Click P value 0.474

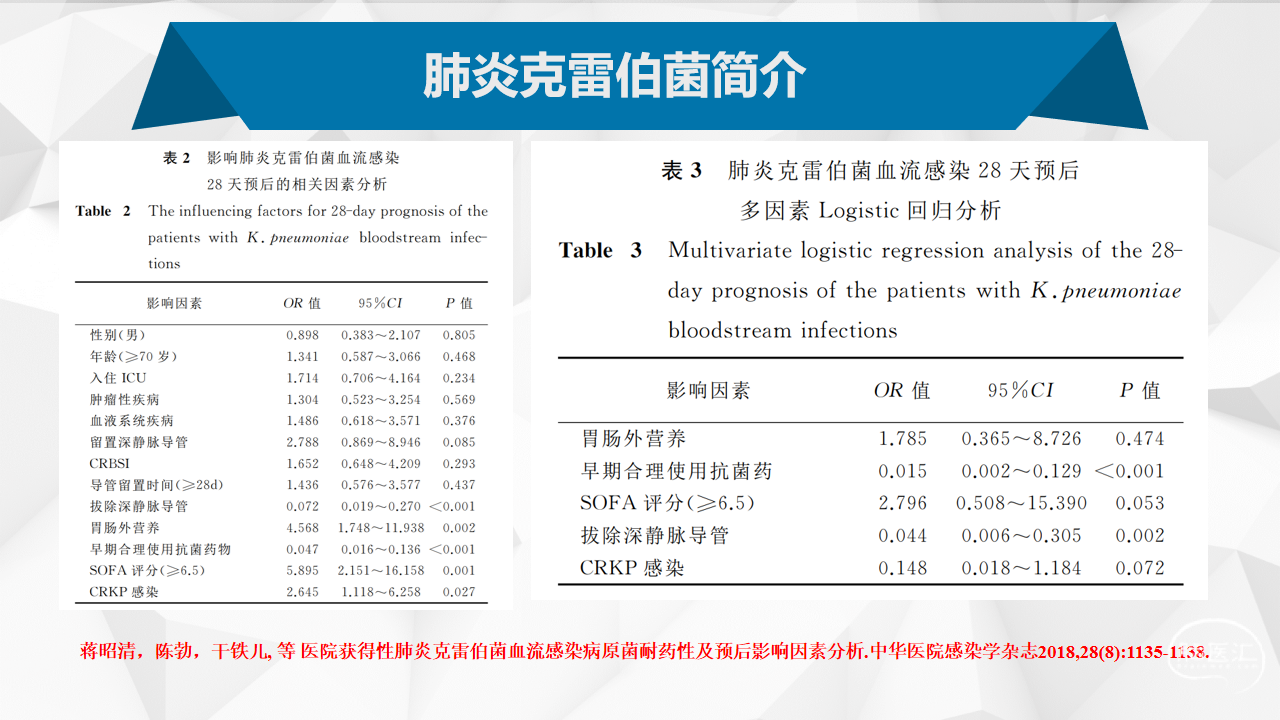pyautogui.click(x=1140, y=439)
